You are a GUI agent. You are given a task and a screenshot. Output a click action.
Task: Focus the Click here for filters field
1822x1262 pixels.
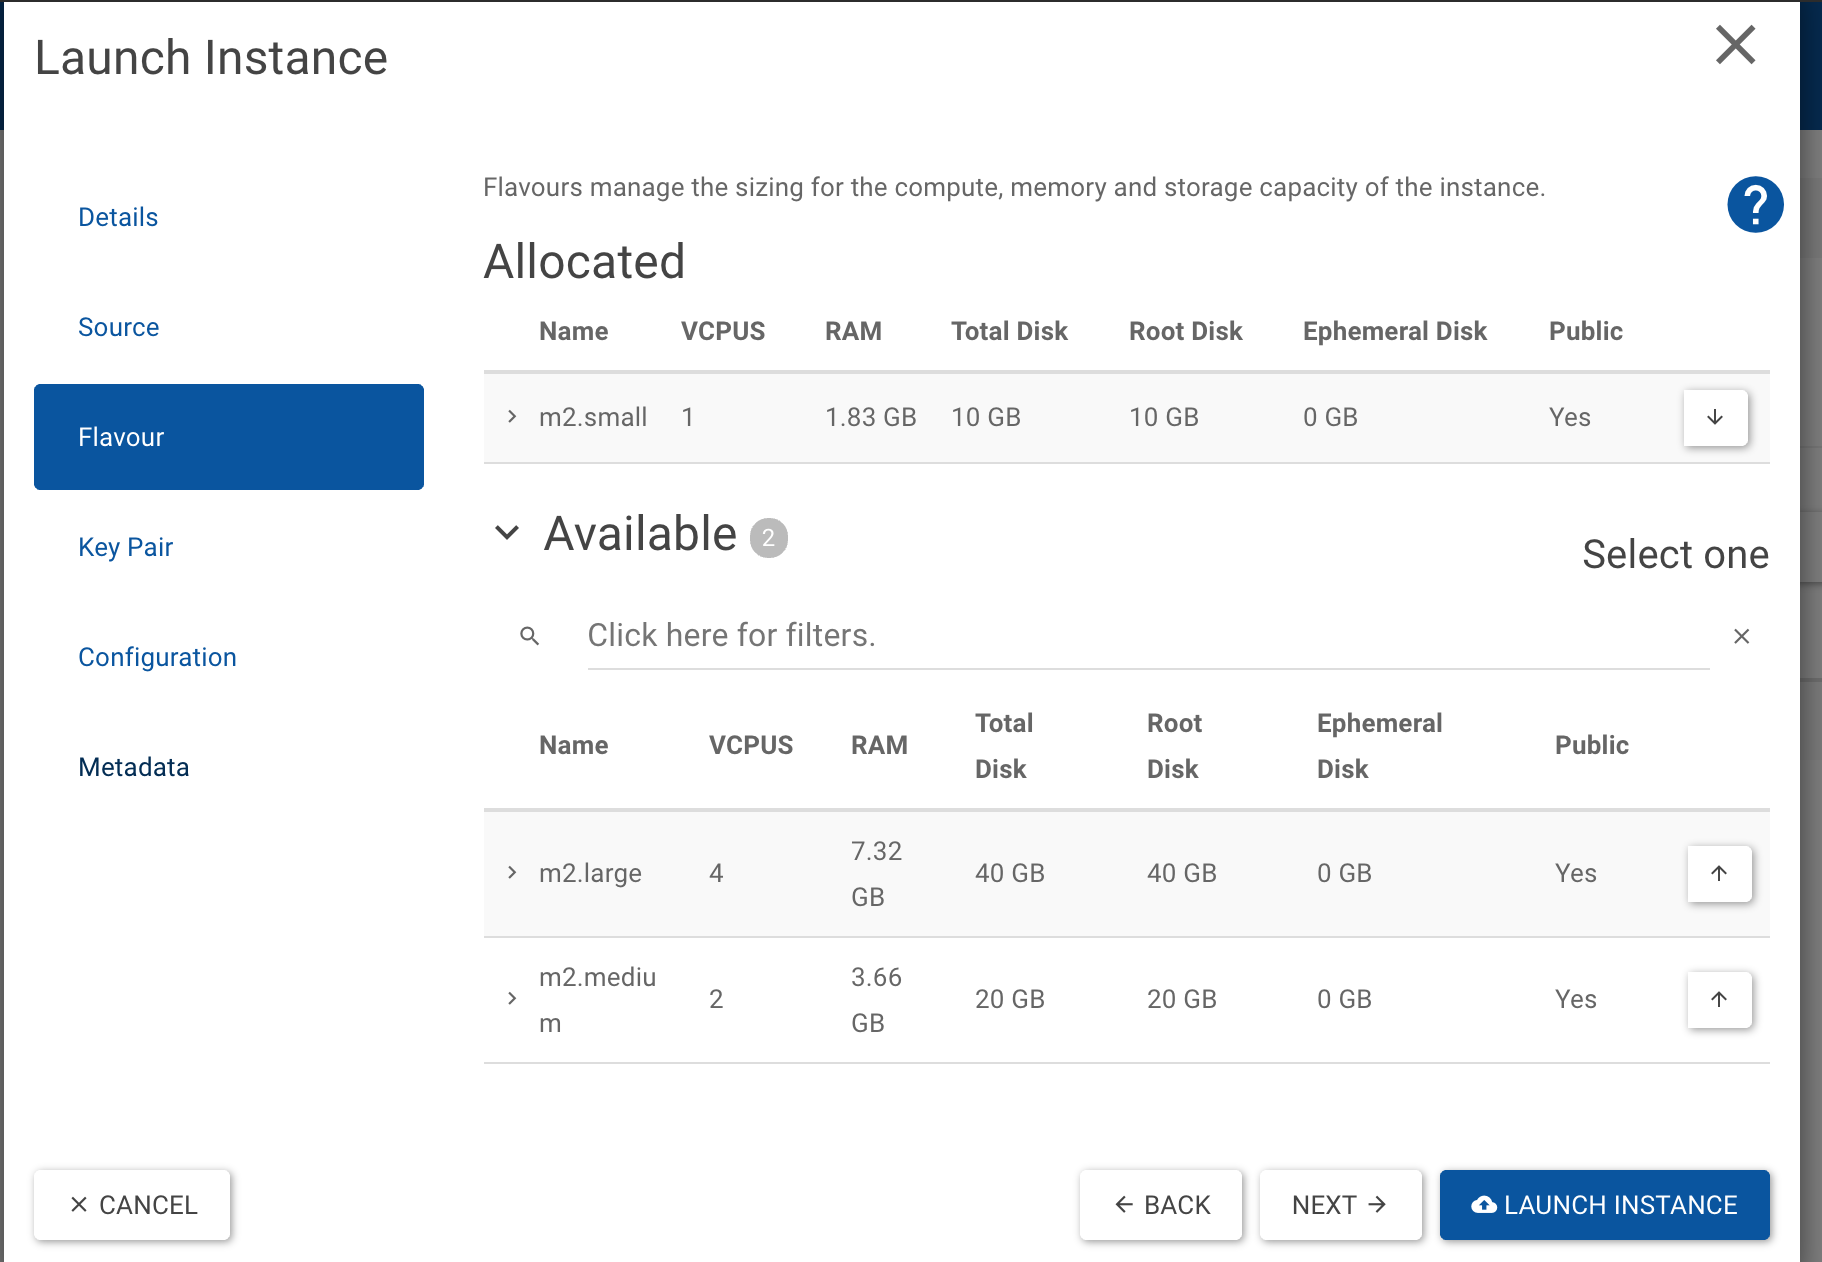(1148, 636)
